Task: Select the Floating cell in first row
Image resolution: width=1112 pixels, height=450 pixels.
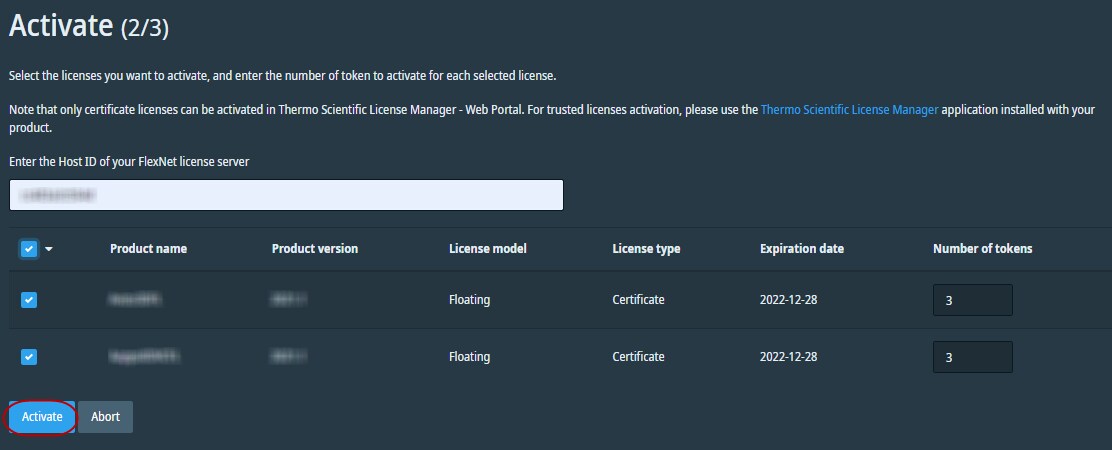Action: [x=469, y=300]
